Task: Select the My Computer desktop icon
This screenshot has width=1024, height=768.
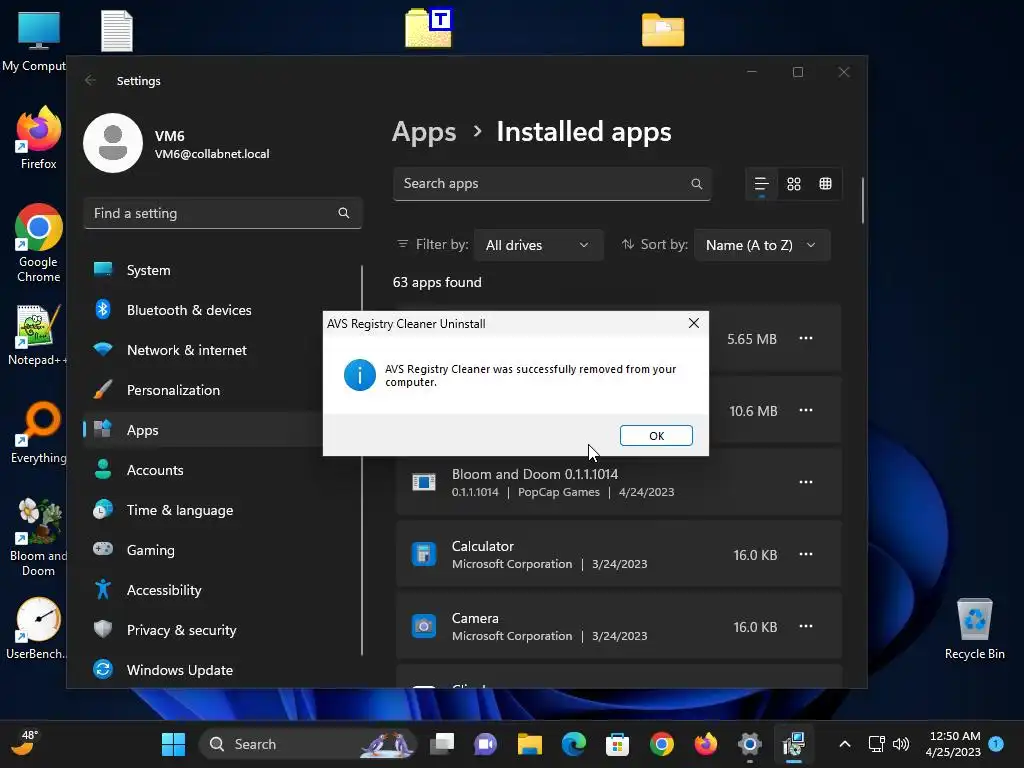Action: pos(38,40)
